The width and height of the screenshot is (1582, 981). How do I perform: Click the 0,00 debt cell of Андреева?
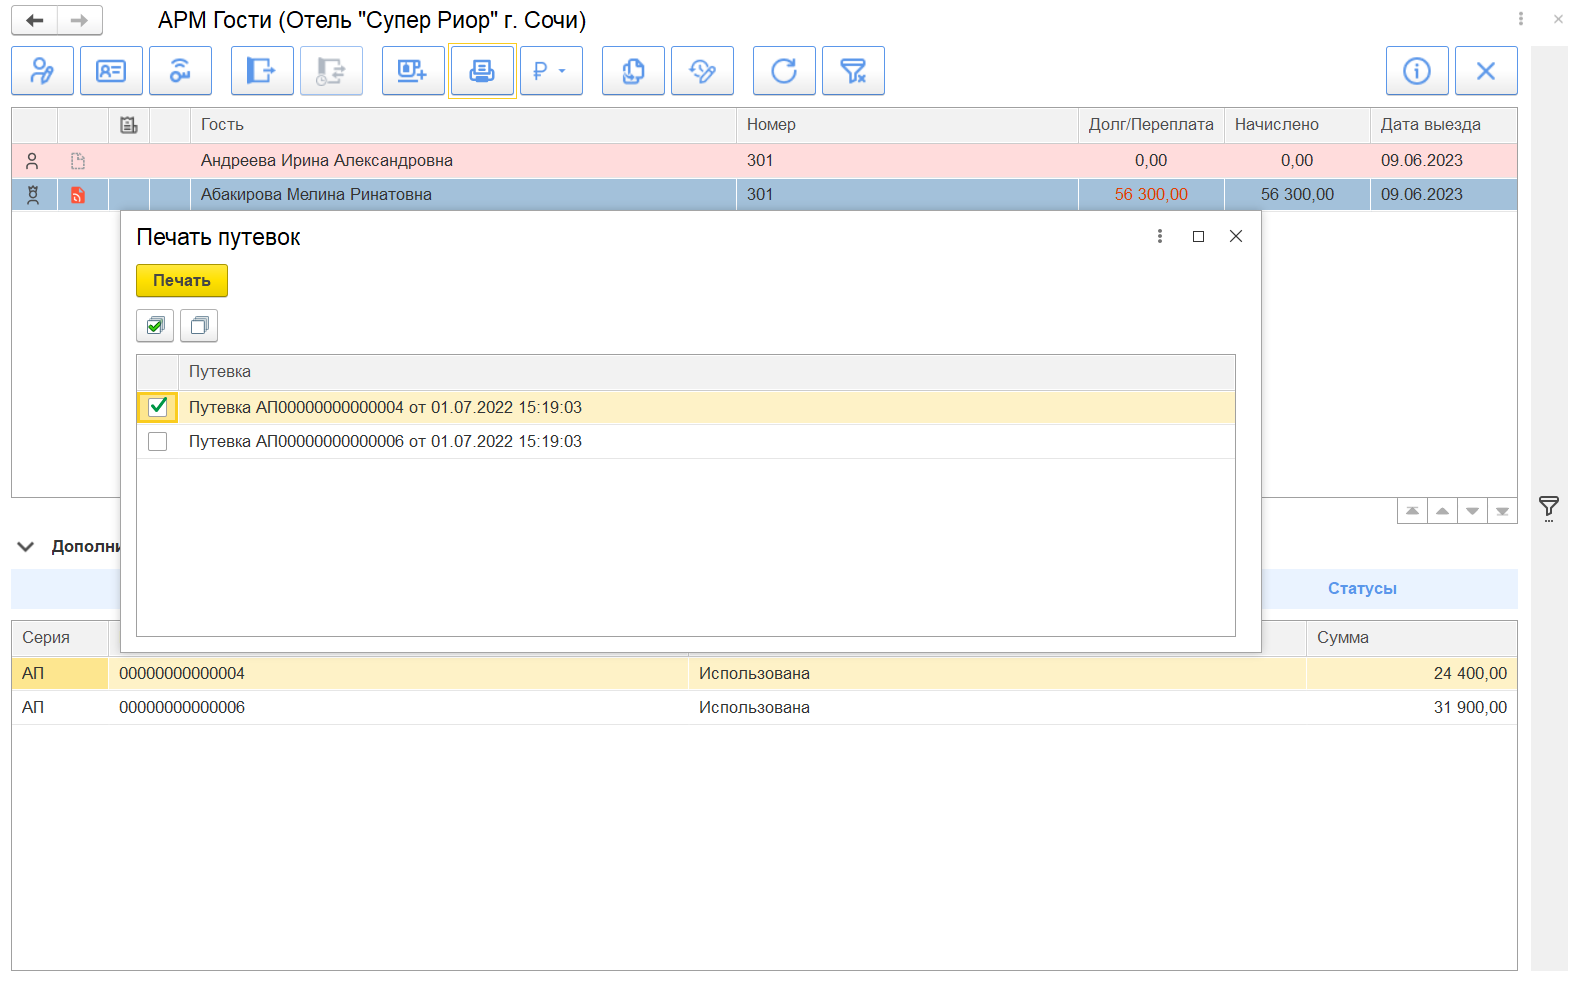click(1151, 161)
